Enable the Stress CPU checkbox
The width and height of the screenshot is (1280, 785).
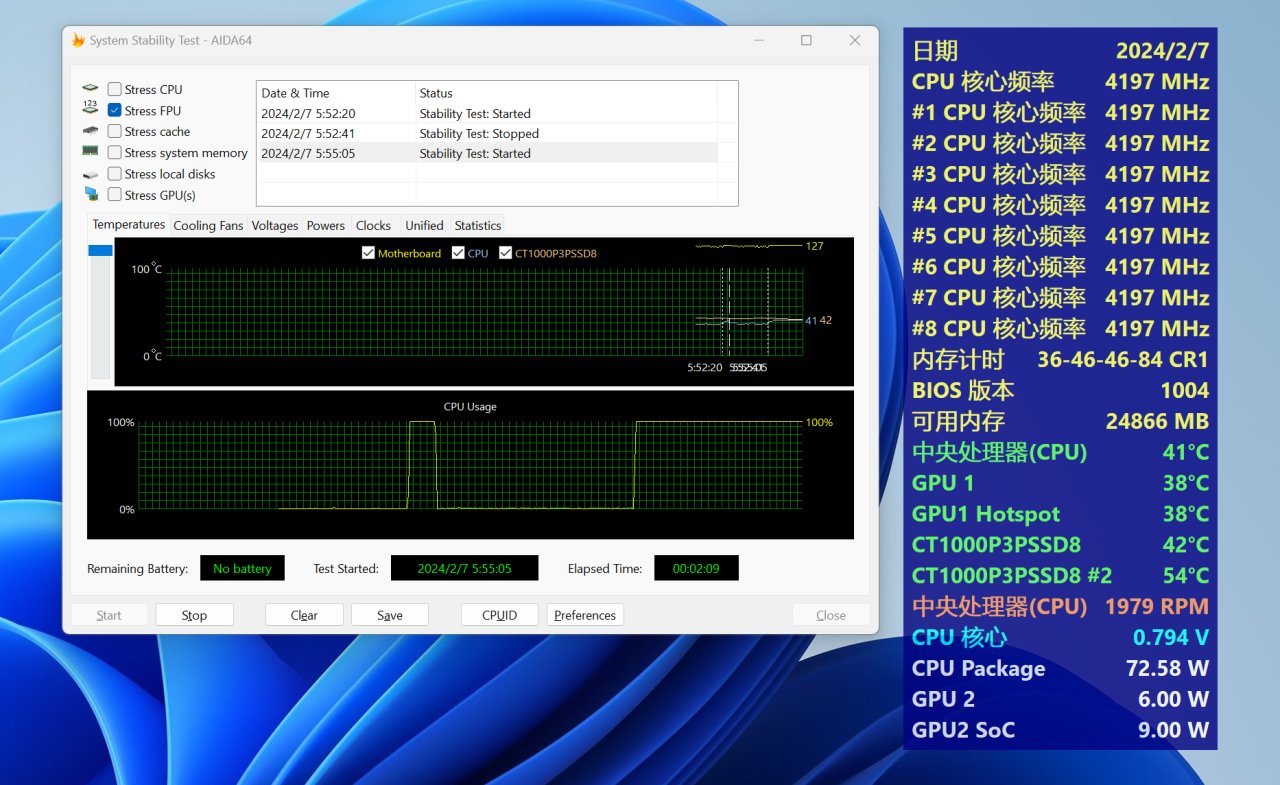(115, 90)
